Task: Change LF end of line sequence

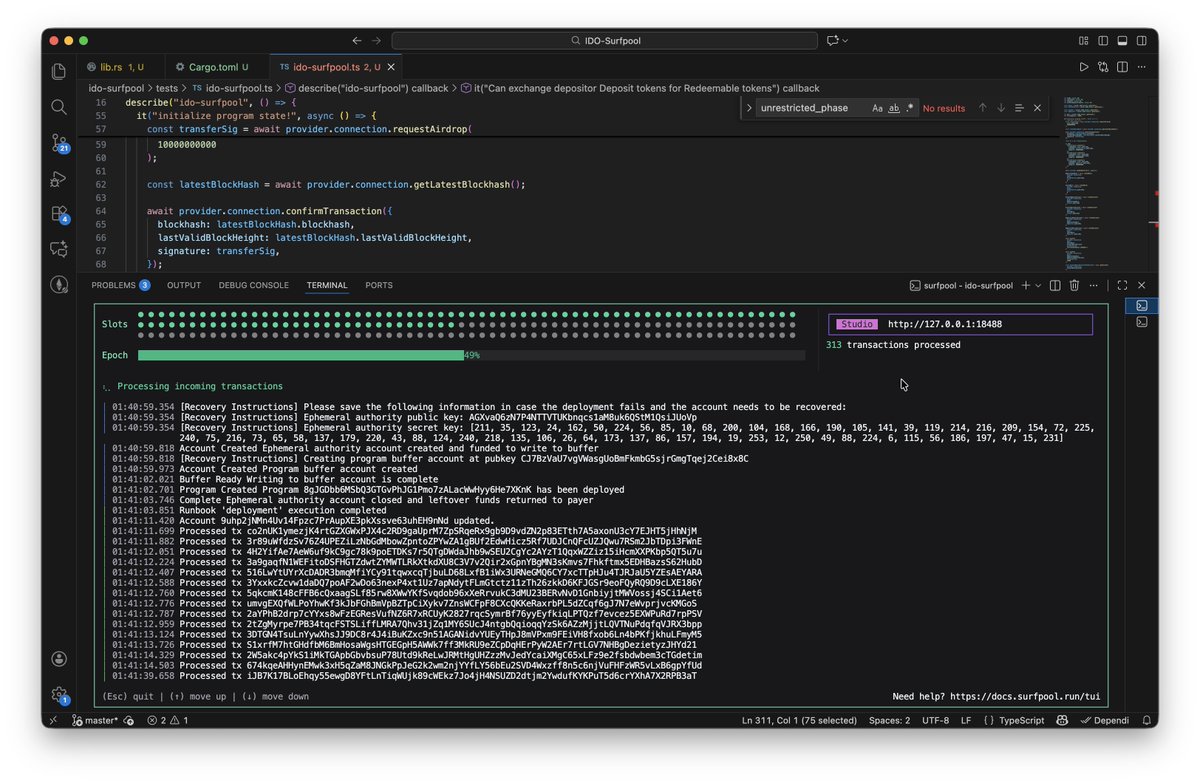Action: [966, 720]
